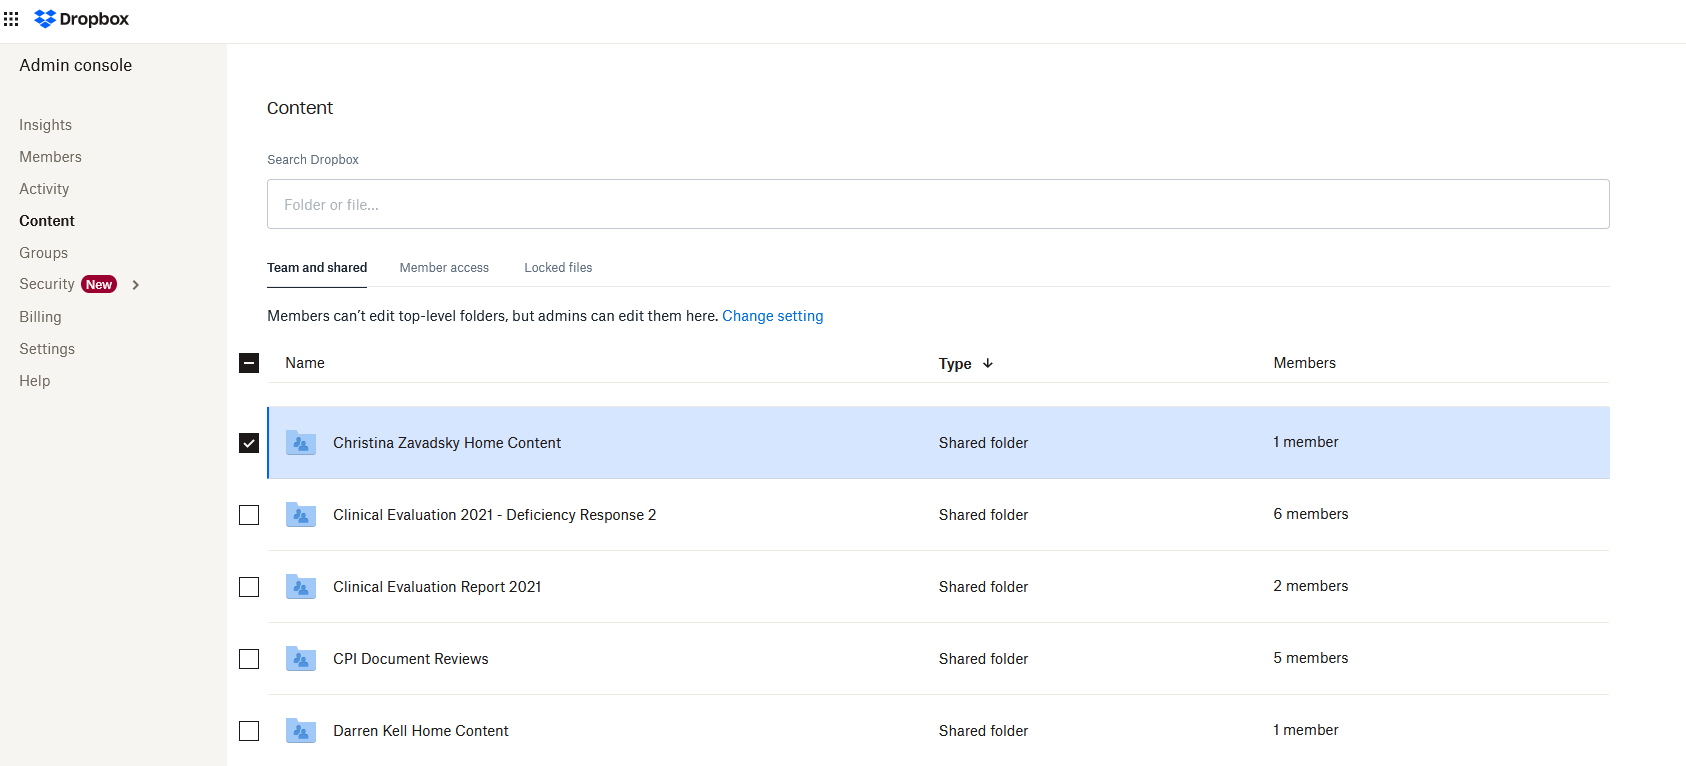Click 'Shared folder' type in CPI Document Reviews row
1686x766 pixels.
[984, 659]
